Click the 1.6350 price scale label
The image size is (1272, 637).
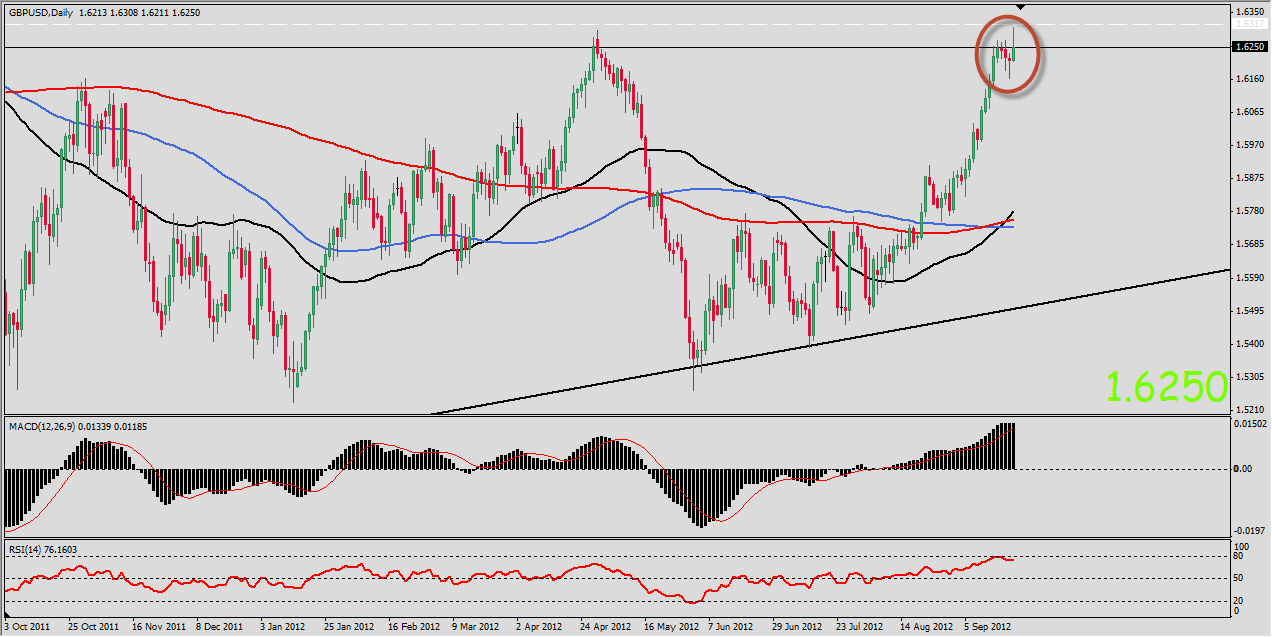click(1247, 13)
